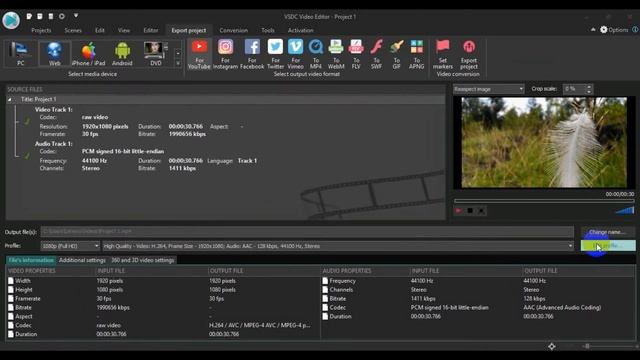640x360 pixels.
Task: Select the To GIF format
Action: (396, 55)
